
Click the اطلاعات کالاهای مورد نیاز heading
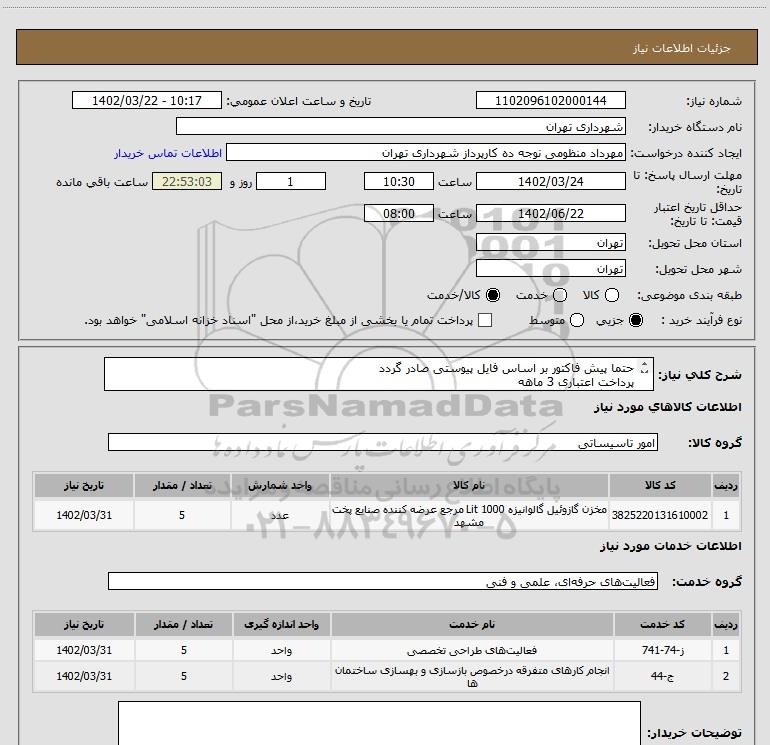pyautogui.click(x=667, y=407)
